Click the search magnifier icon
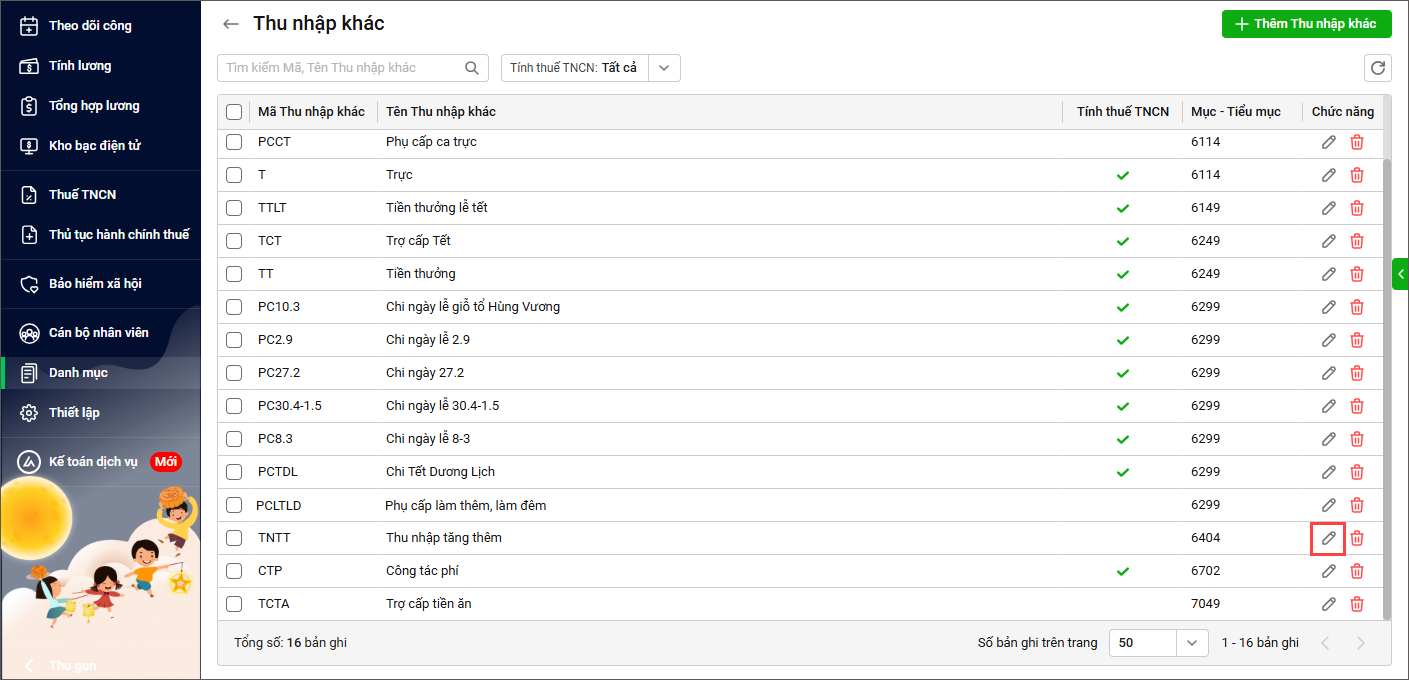 point(472,68)
